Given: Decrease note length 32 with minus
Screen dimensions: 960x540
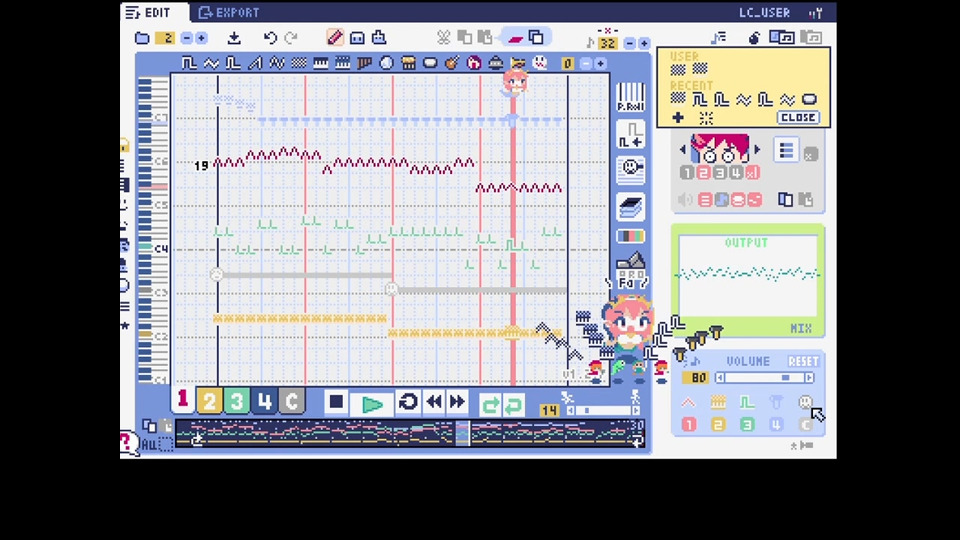Looking at the screenshot, I should pos(629,43).
